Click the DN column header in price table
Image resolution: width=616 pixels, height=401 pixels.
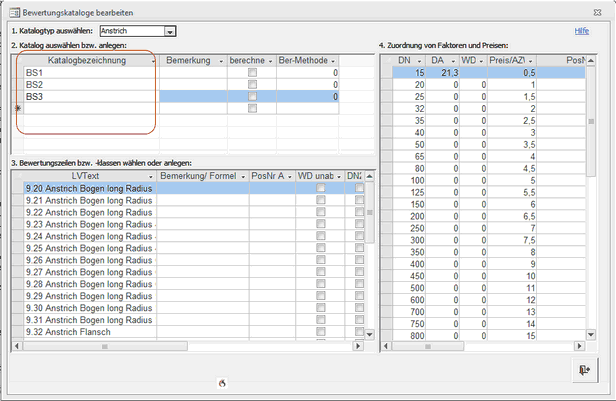click(404, 60)
